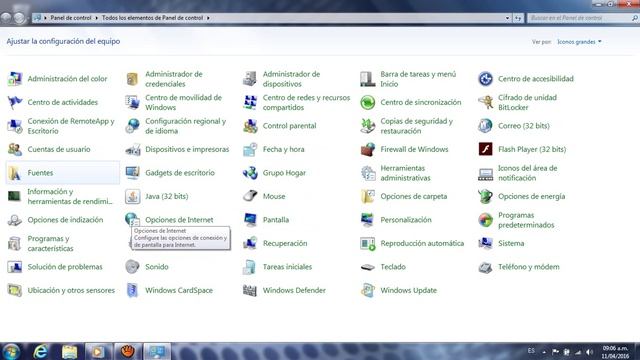Viewport: 640px width, 360px height.
Task: Open Flash Player (32 bits) icon
Action: click(485, 149)
